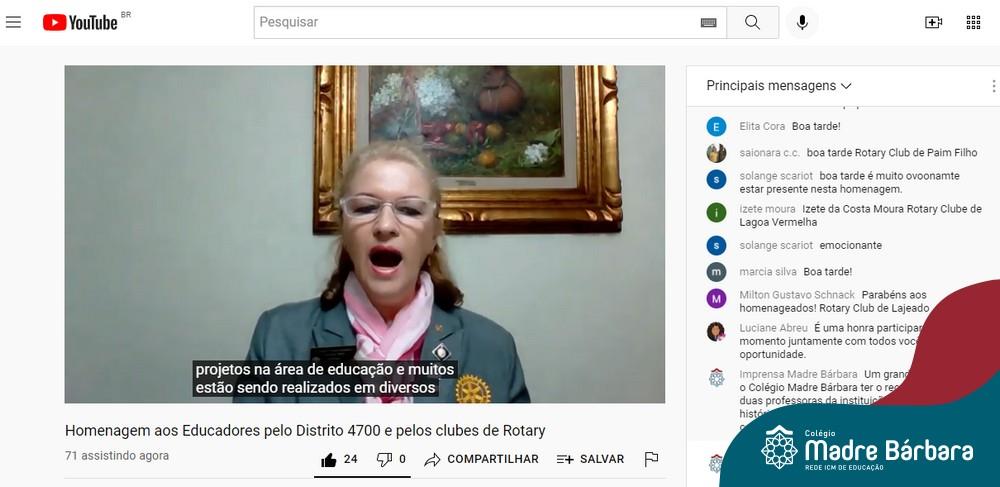This screenshot has width=1000, height=487.
Task: Click Imprensa Madre Bárbara username
Action: click(798, 374)
